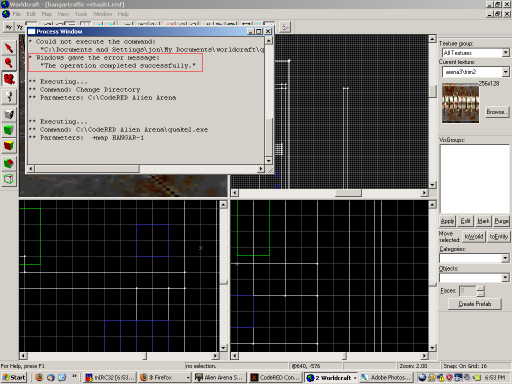
Task: Open the Texture group dropdown
Action: point(506,53)
